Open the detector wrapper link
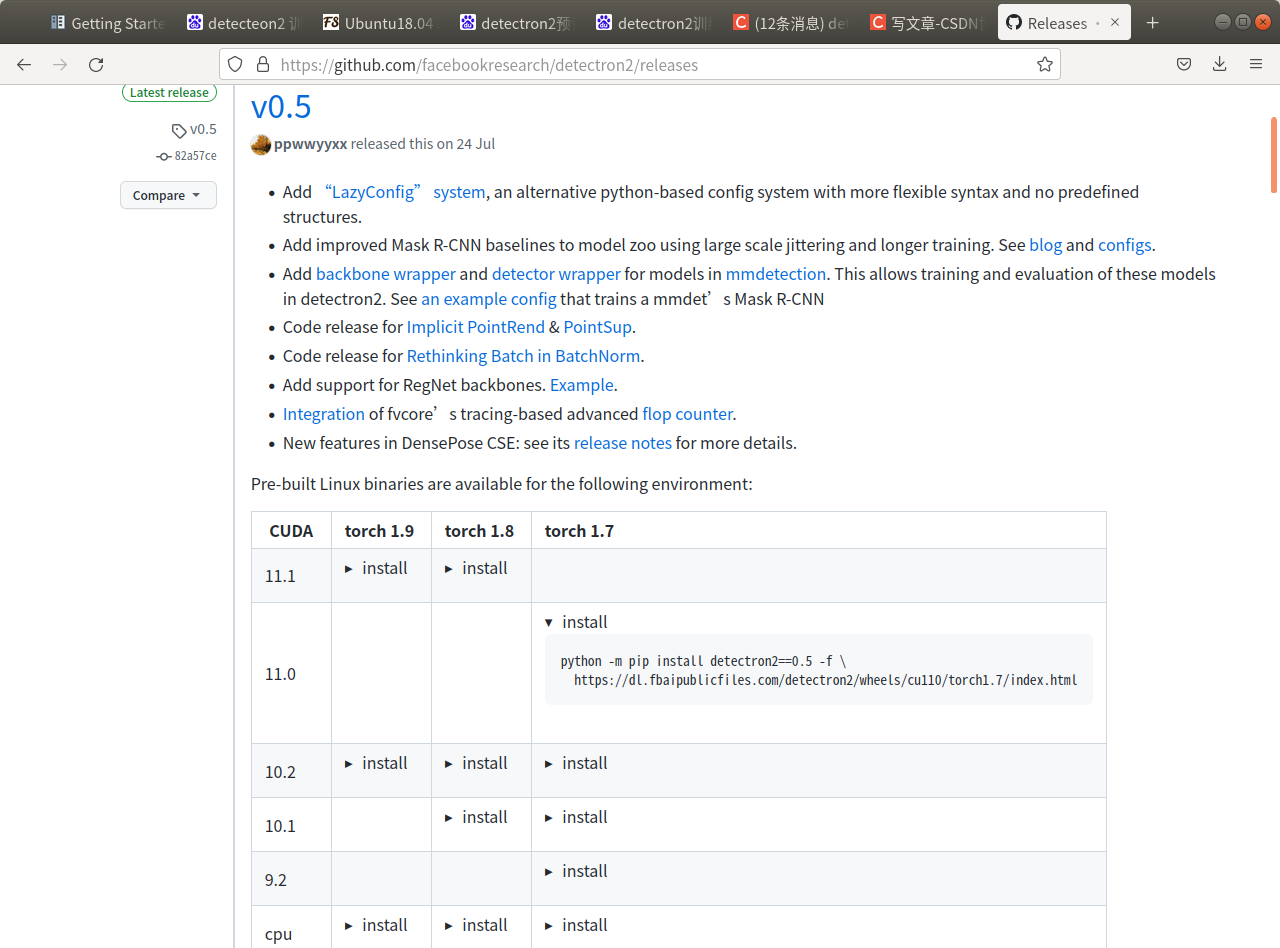This screenshot has height=948, width=1280. point(556,274)
